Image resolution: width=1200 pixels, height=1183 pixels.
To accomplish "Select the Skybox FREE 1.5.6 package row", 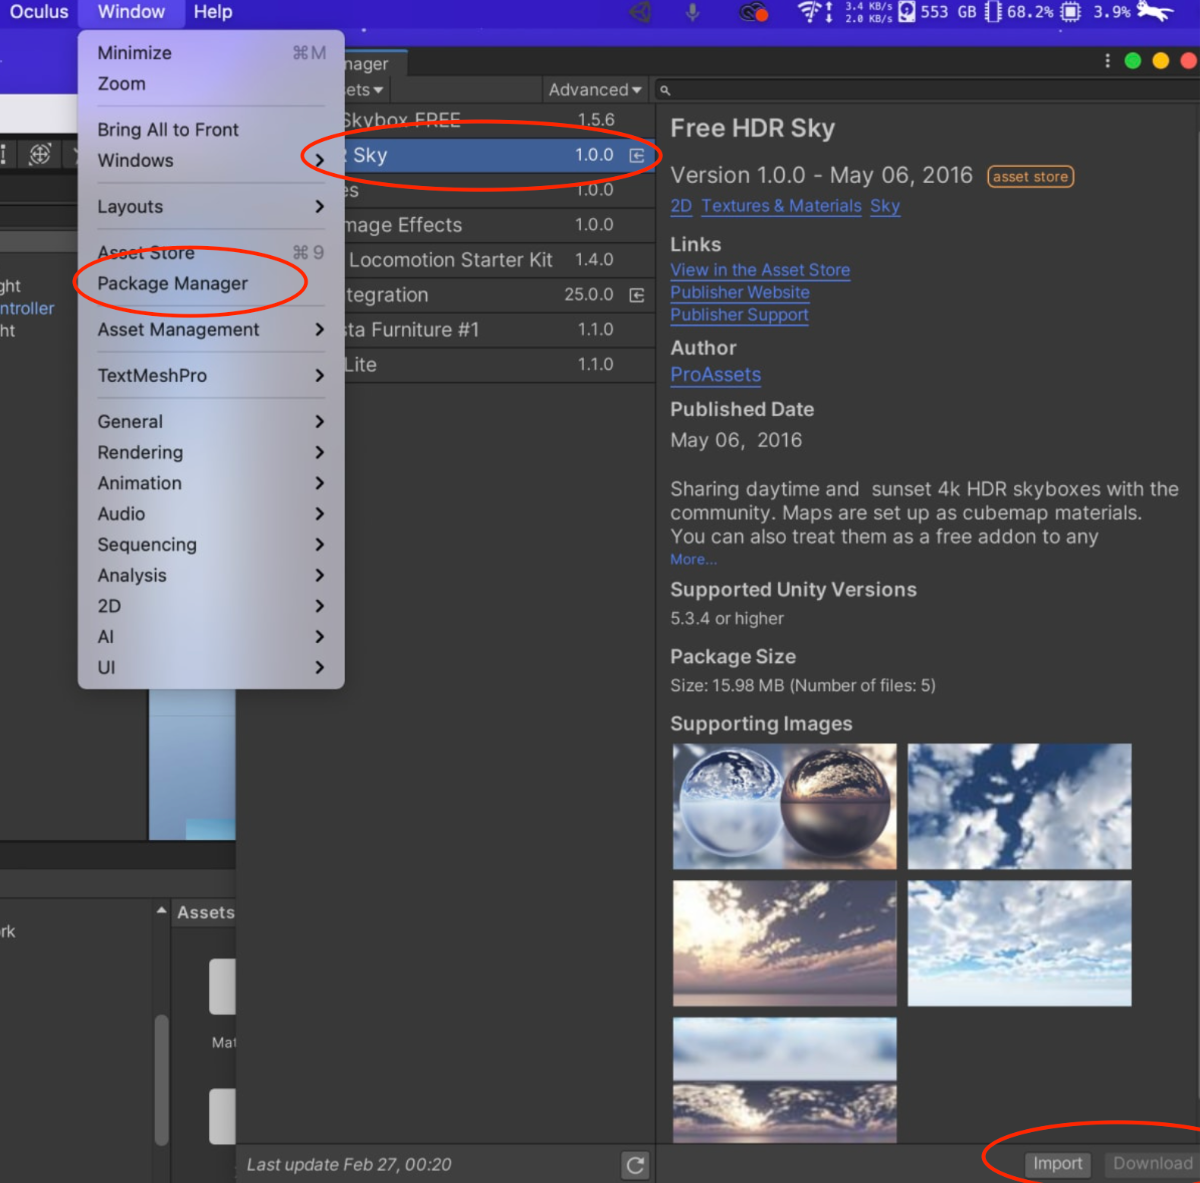I will (500, 120).
